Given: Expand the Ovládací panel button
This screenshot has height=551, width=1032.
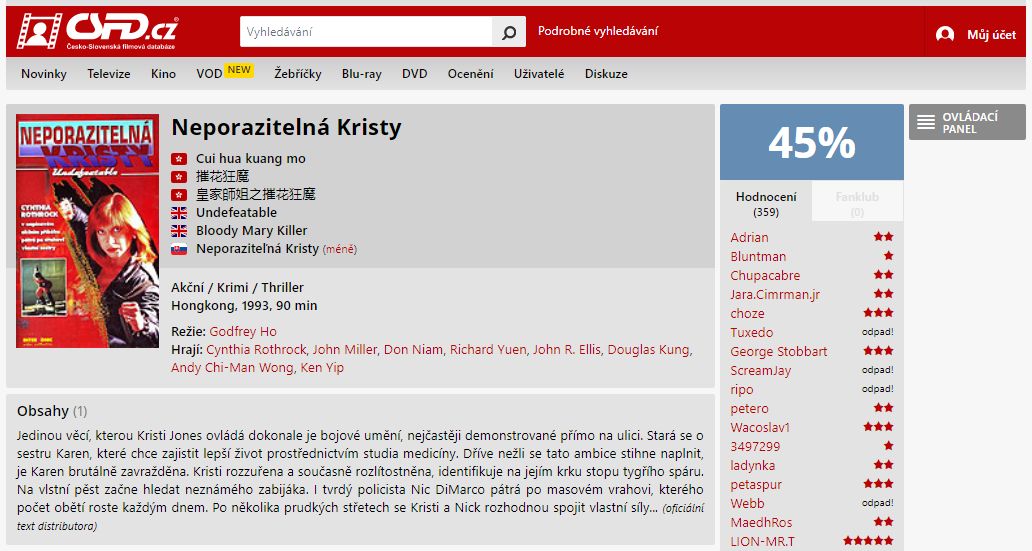Looking at the screenshot, I should click(x=967, y=122).
